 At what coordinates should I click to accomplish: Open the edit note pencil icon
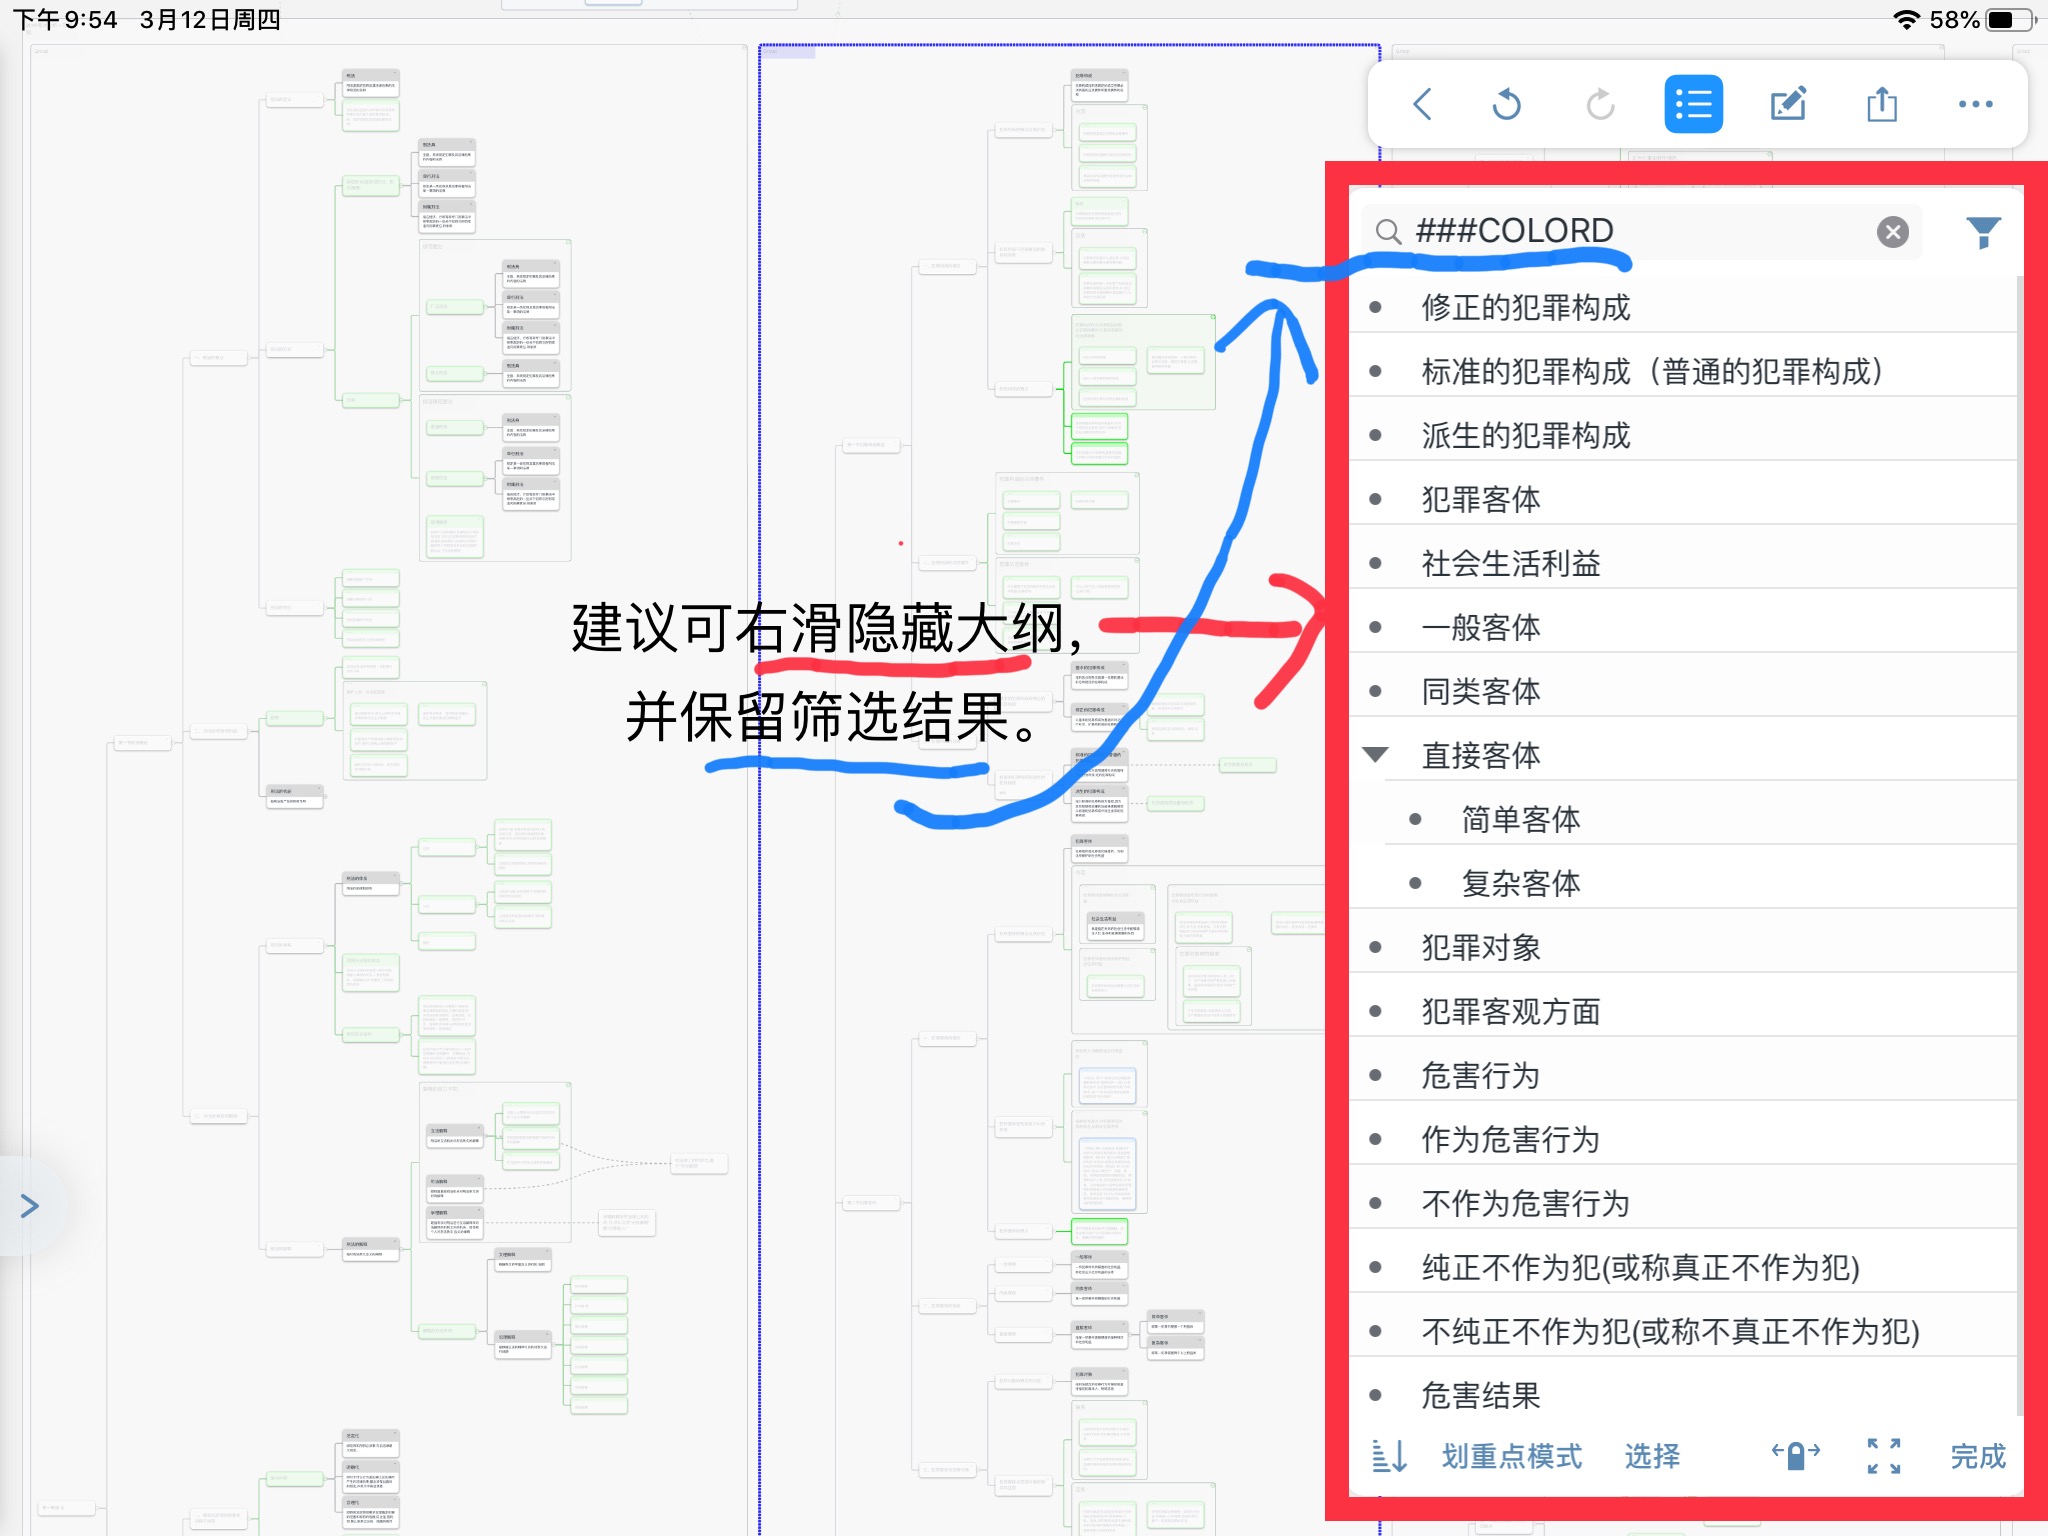[x=1788, y=104]
